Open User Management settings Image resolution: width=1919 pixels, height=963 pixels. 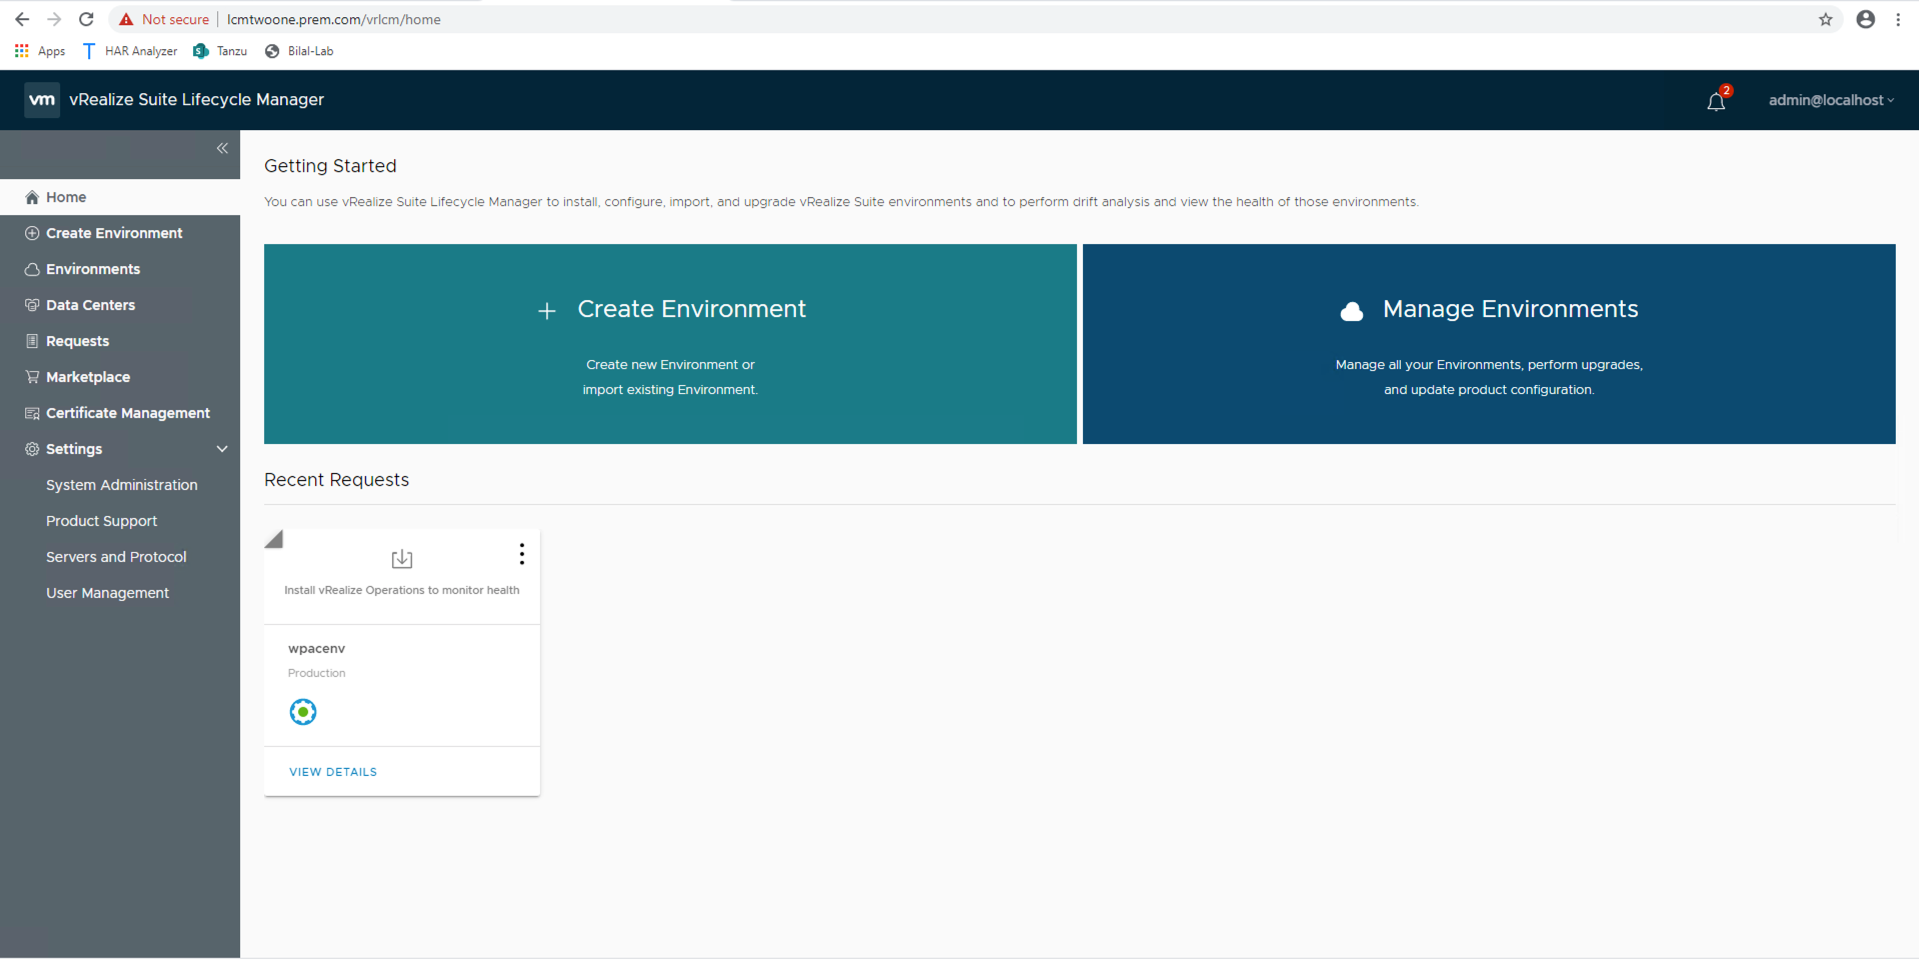coord(107,593)
